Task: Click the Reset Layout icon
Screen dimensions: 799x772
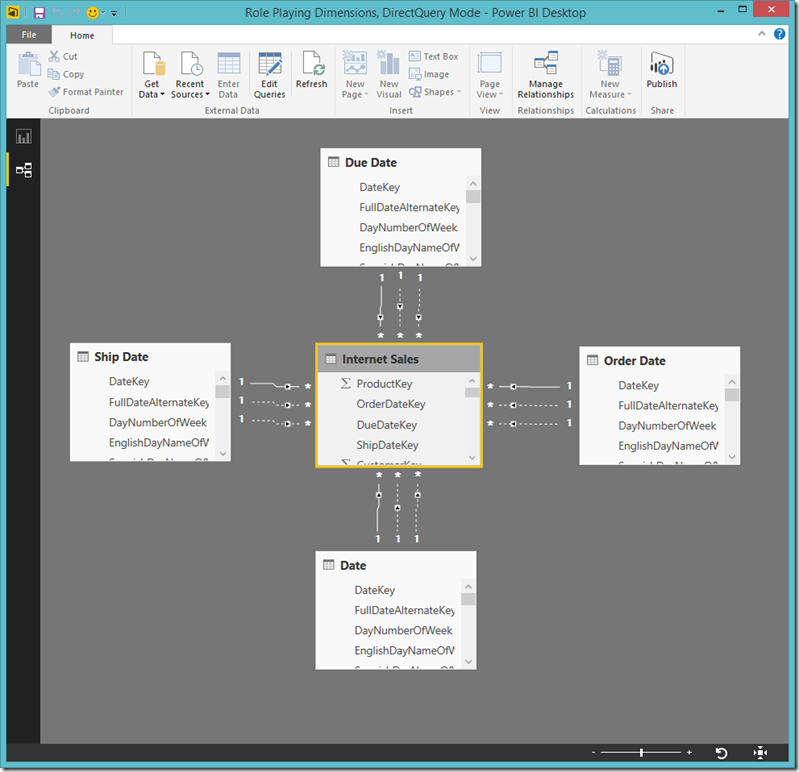Action: (x=721, y=753)
